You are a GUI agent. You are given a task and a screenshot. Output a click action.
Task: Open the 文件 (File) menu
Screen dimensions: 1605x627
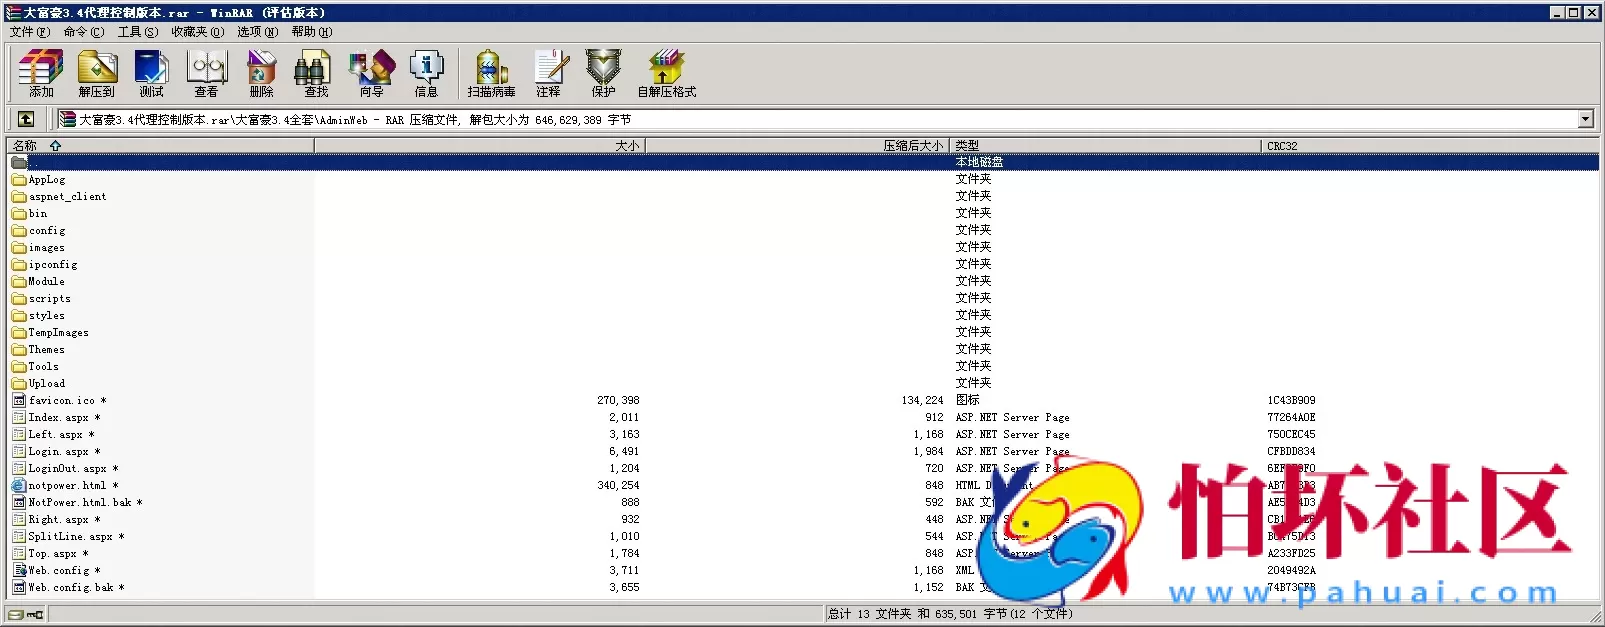29,32
